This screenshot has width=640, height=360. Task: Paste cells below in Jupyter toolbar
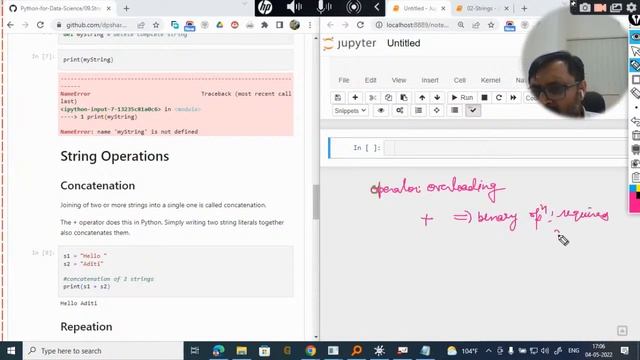(x=404, y=98)
